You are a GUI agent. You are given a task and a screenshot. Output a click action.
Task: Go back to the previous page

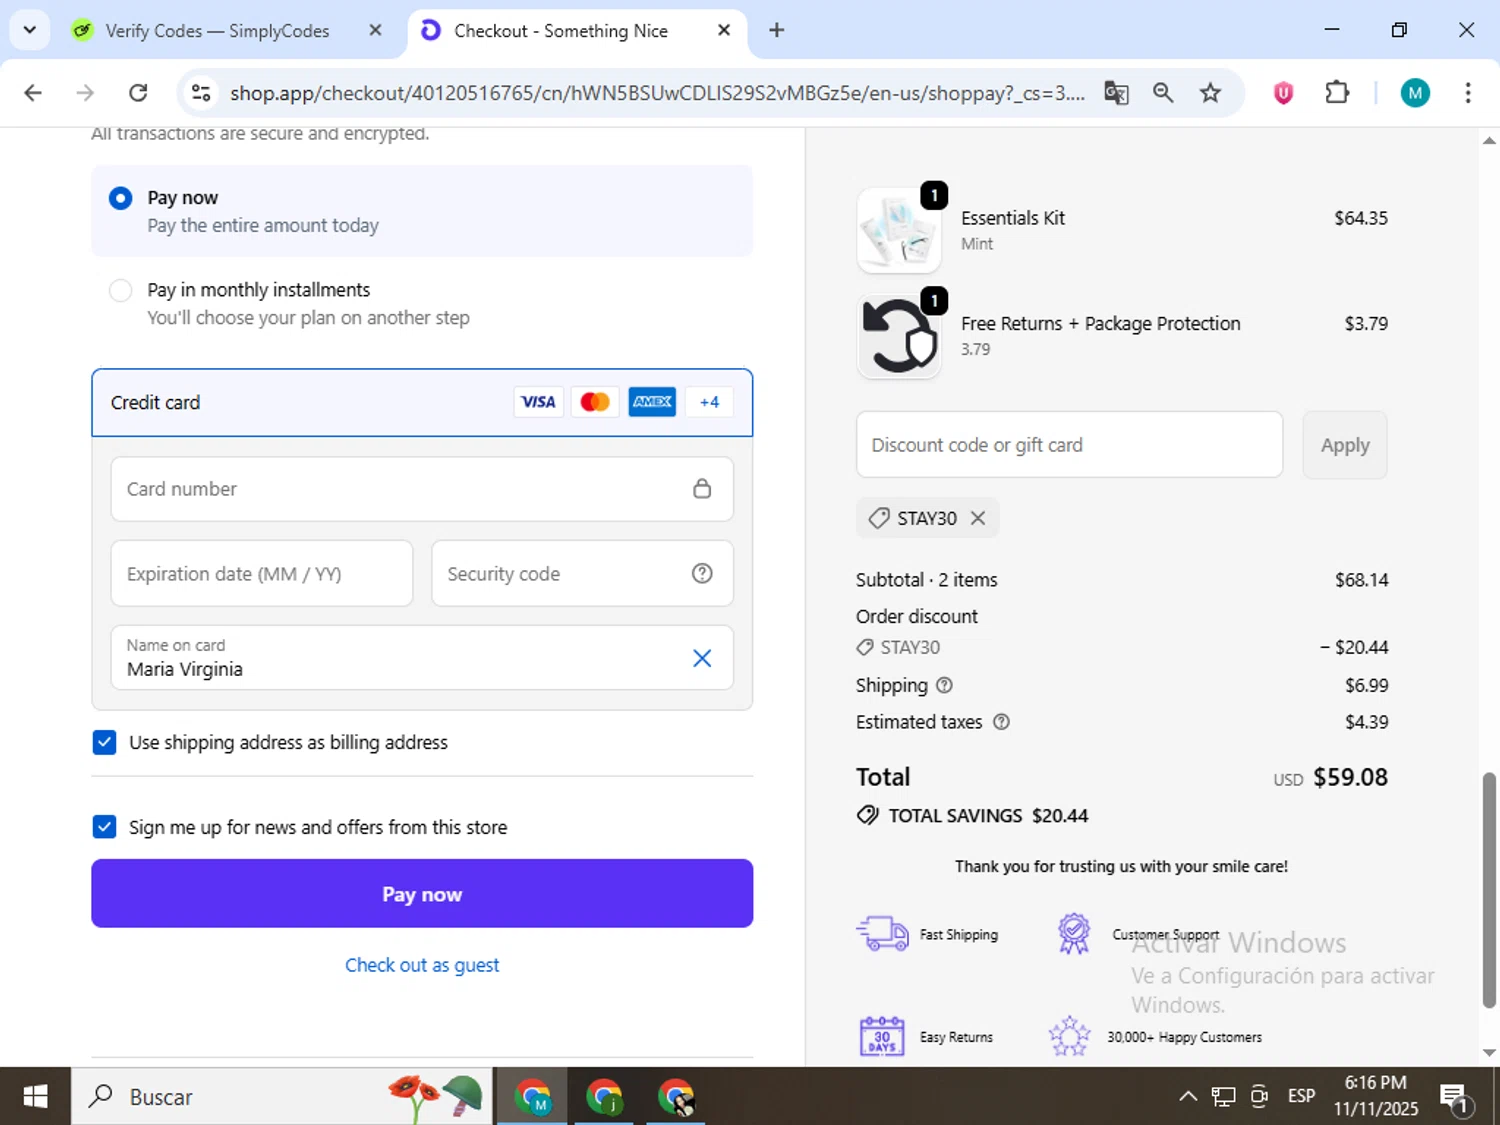pyautogui.click(x=33, y=93)
